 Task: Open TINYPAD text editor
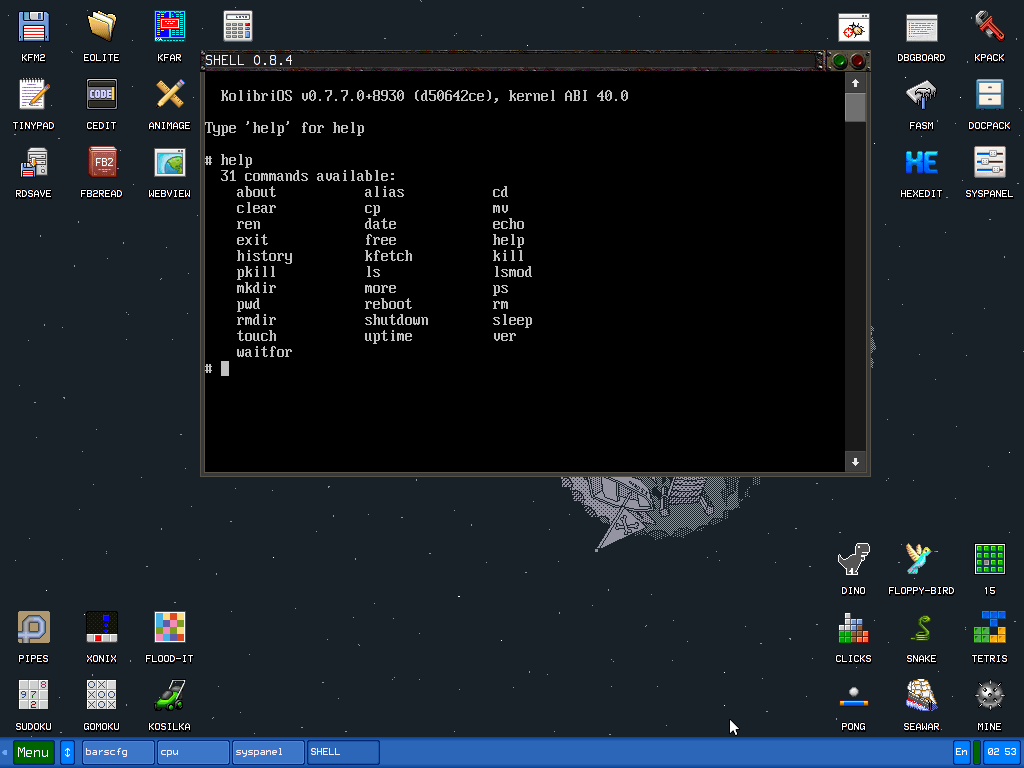pos(33,92)
